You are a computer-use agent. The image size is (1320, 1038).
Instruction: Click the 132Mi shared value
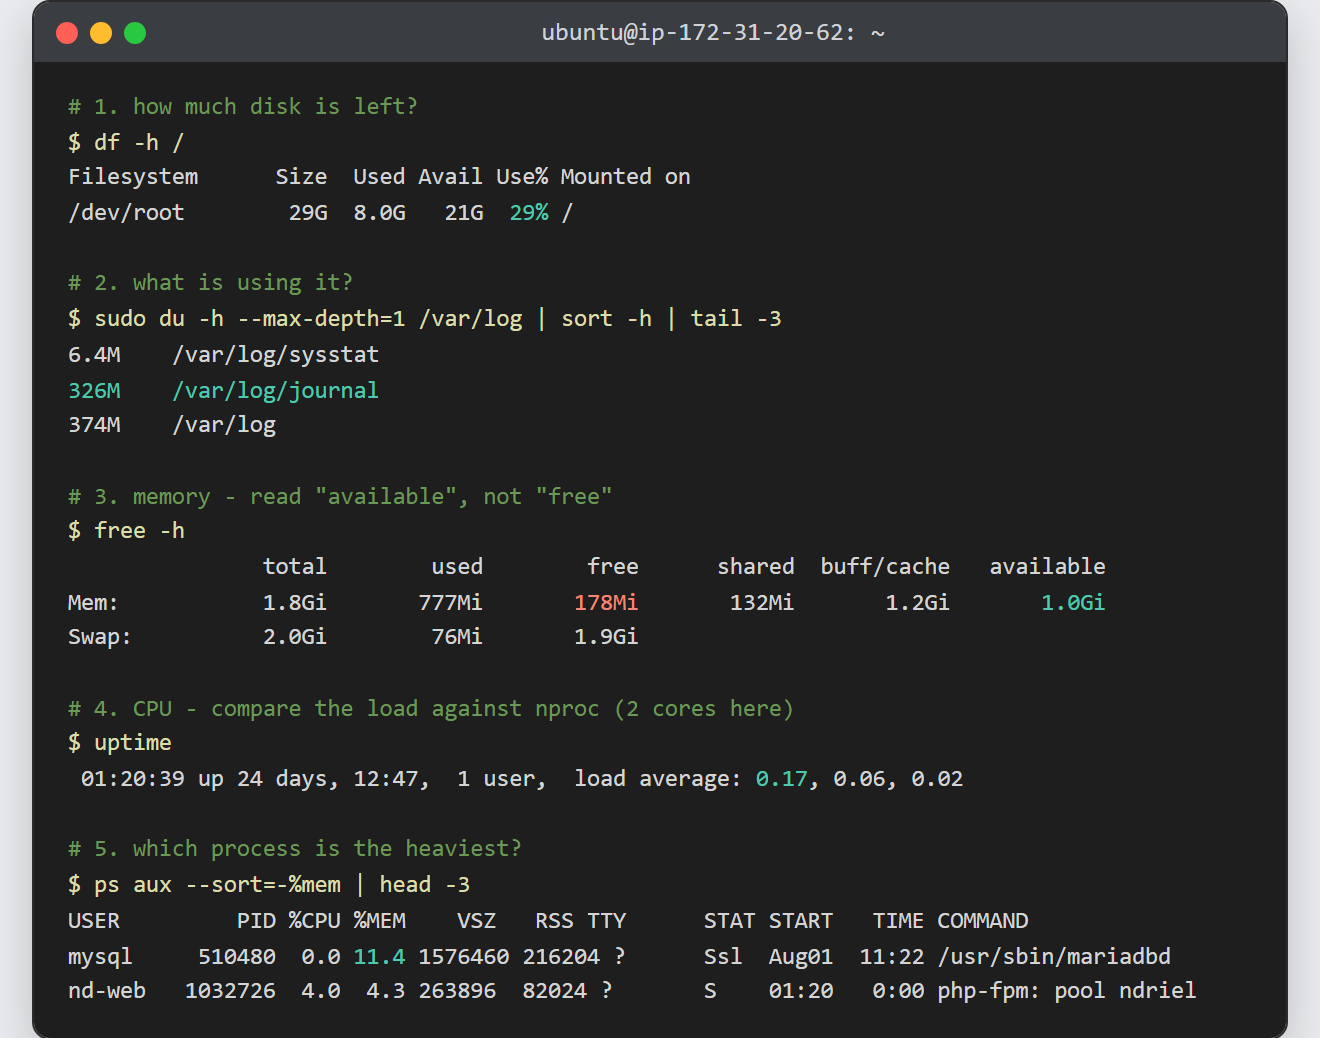[762, 603]
